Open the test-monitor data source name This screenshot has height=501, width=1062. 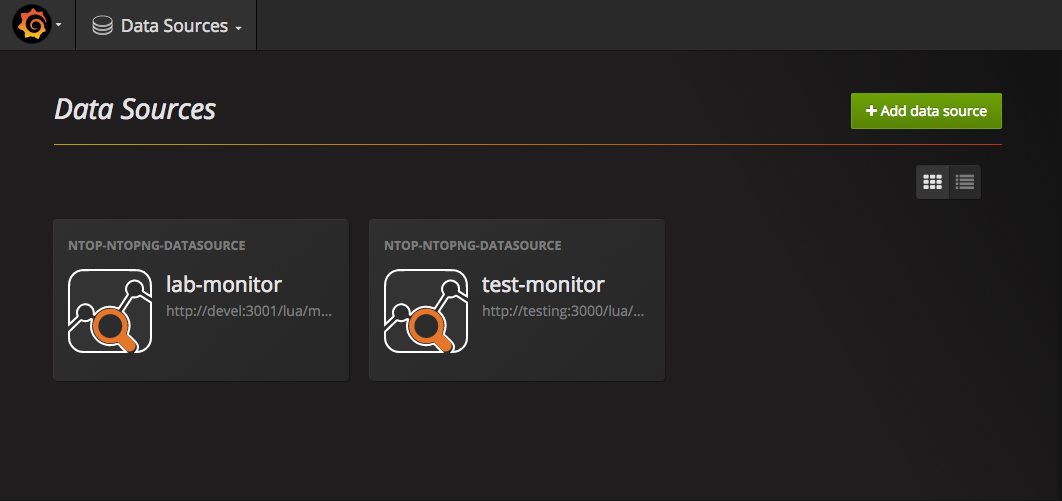tap(543, 284)
